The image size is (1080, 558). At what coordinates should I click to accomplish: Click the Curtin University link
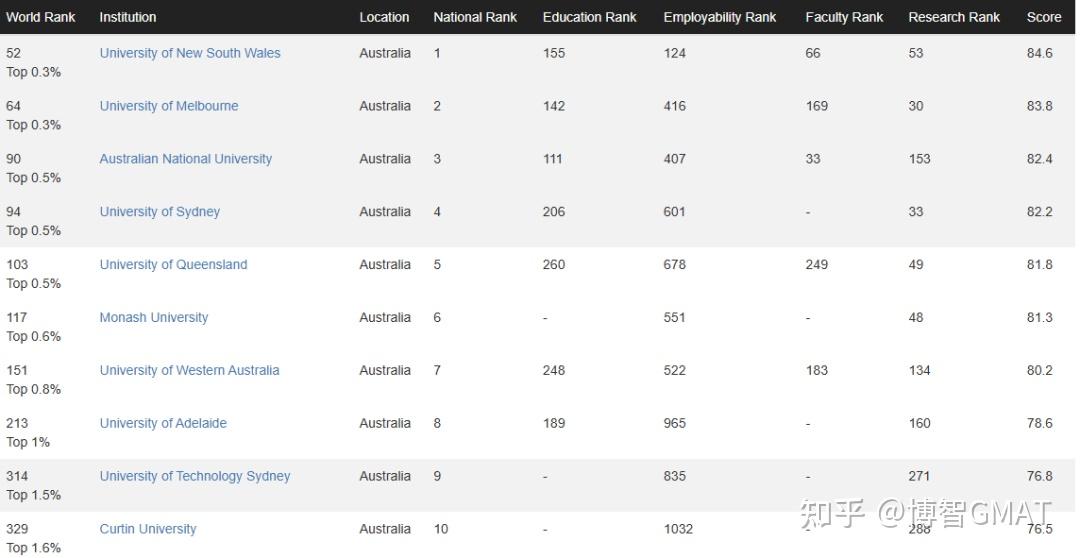[148, 529]
